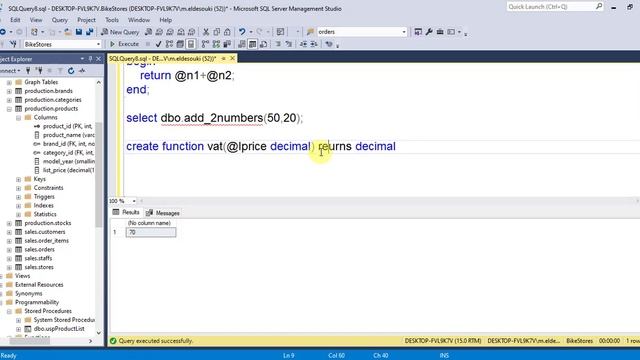Click the Parse checkmark icon
Image resolution: width=640 pixels, height=360 pixels.
pos(158,44)
